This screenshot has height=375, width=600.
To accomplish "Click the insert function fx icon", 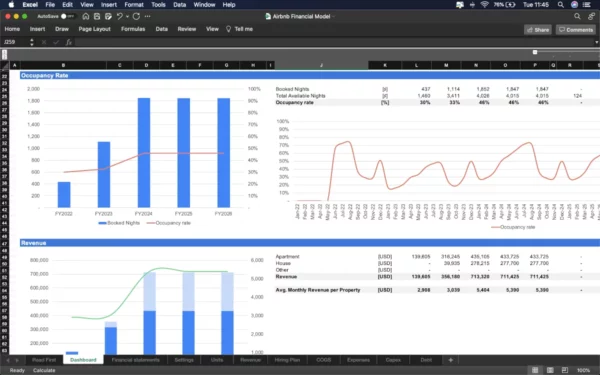I will point(69,42).
